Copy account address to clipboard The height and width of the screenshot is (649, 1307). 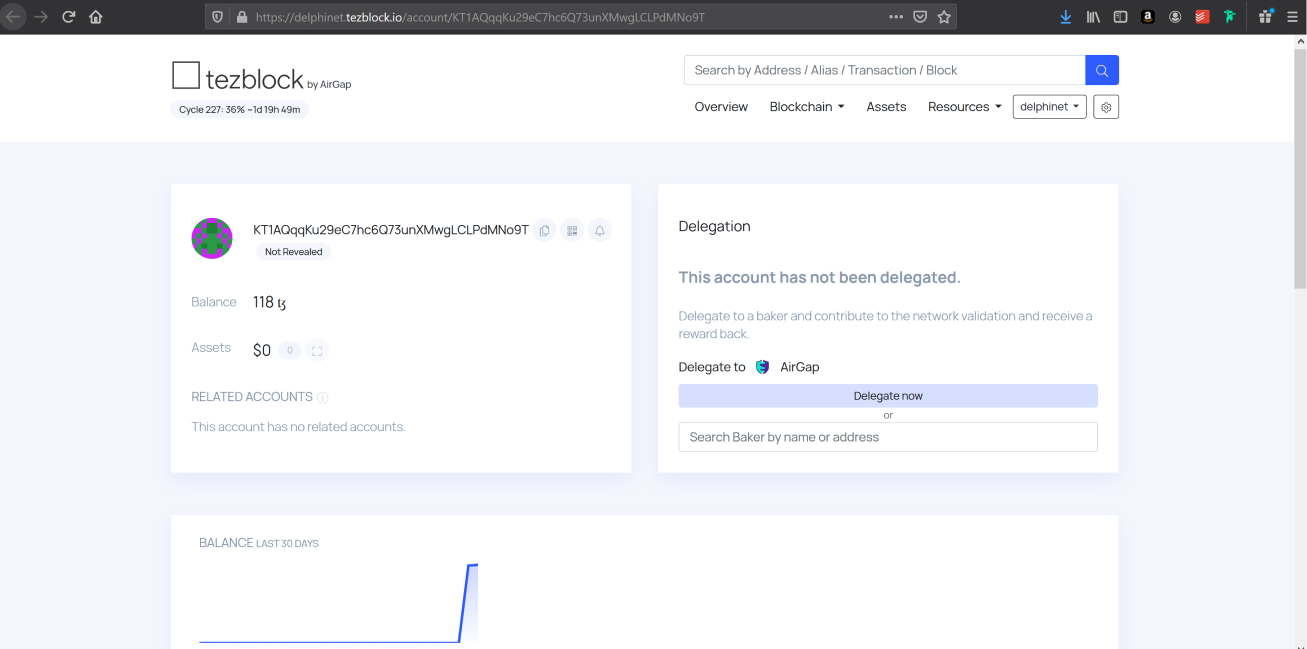pos(544,230)
